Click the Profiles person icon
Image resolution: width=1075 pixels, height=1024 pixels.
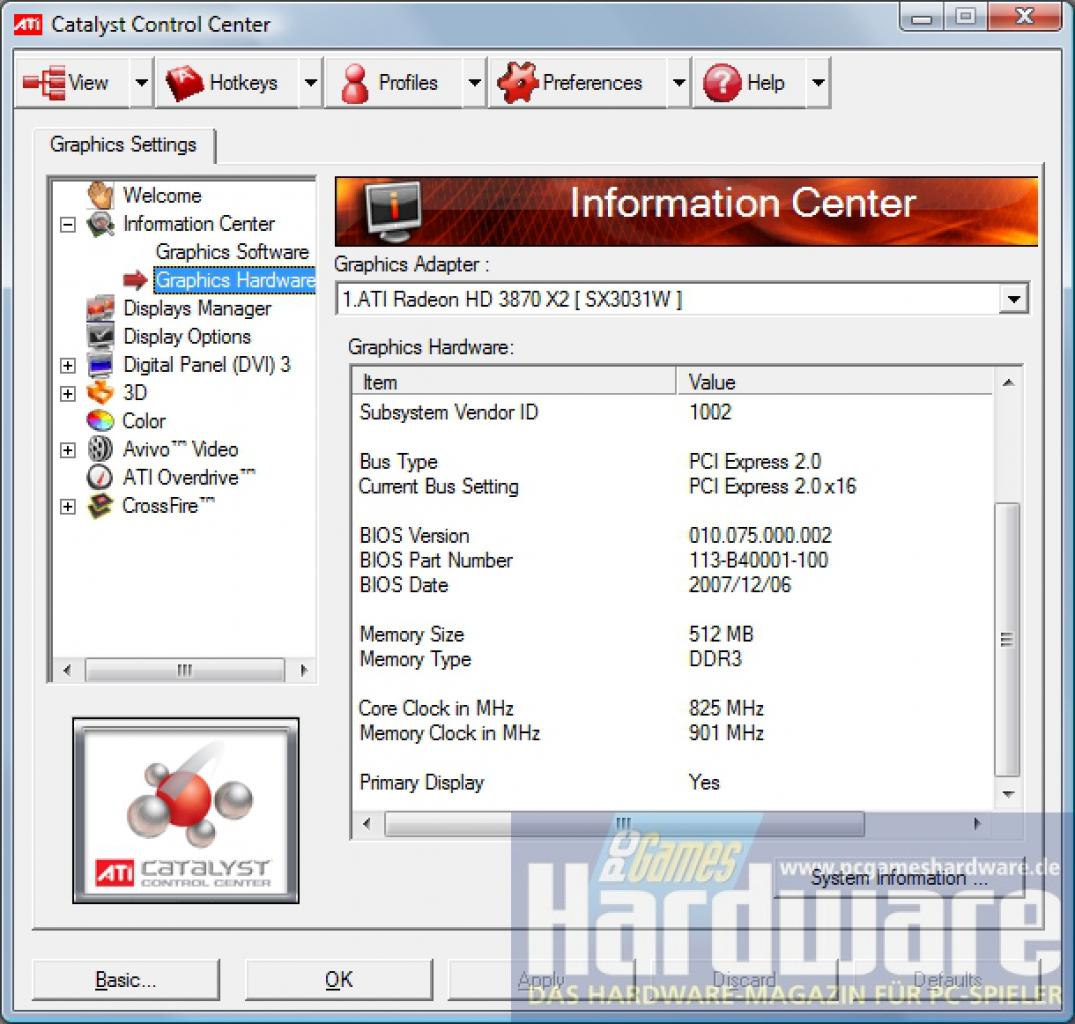coord(354,83)
